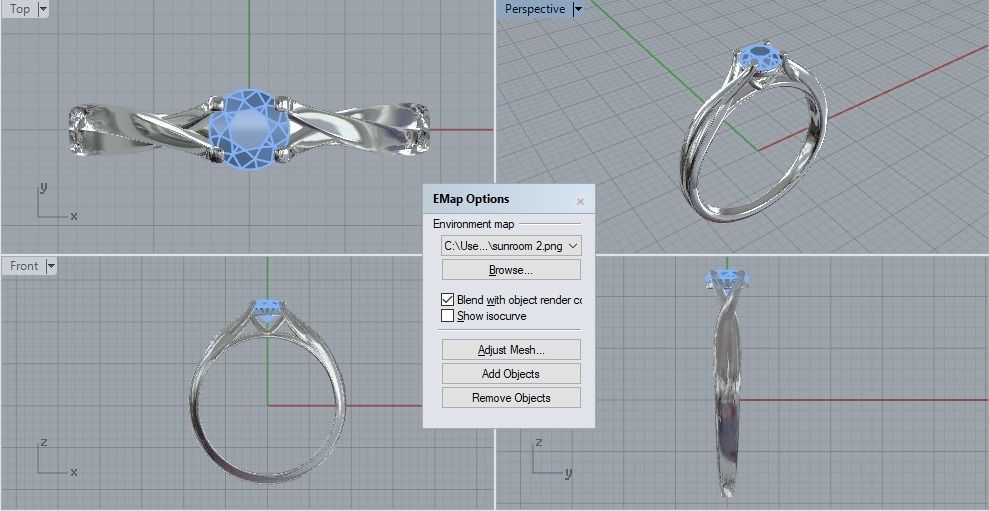Open the Perspective viewport menu arrow

pyautogui.click(x=578, y=9)
